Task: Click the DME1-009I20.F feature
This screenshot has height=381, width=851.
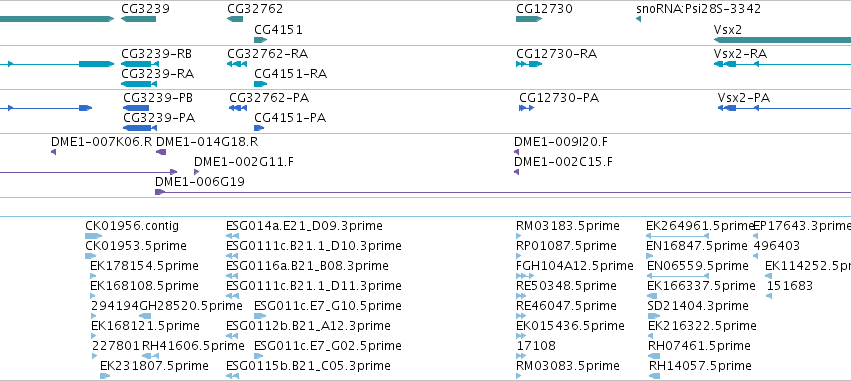Action: pyautogui.click(x=561, y=142)
